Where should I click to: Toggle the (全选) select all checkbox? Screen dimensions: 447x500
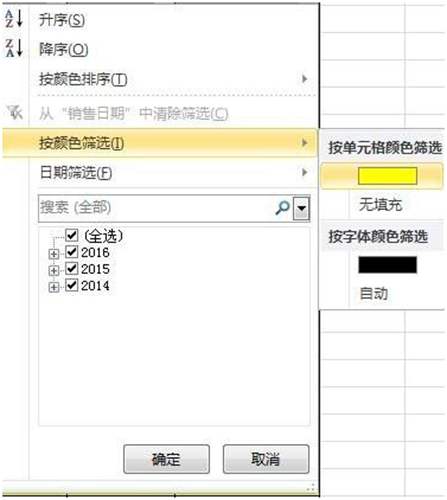pyautogui.click(x=72, y=235)
